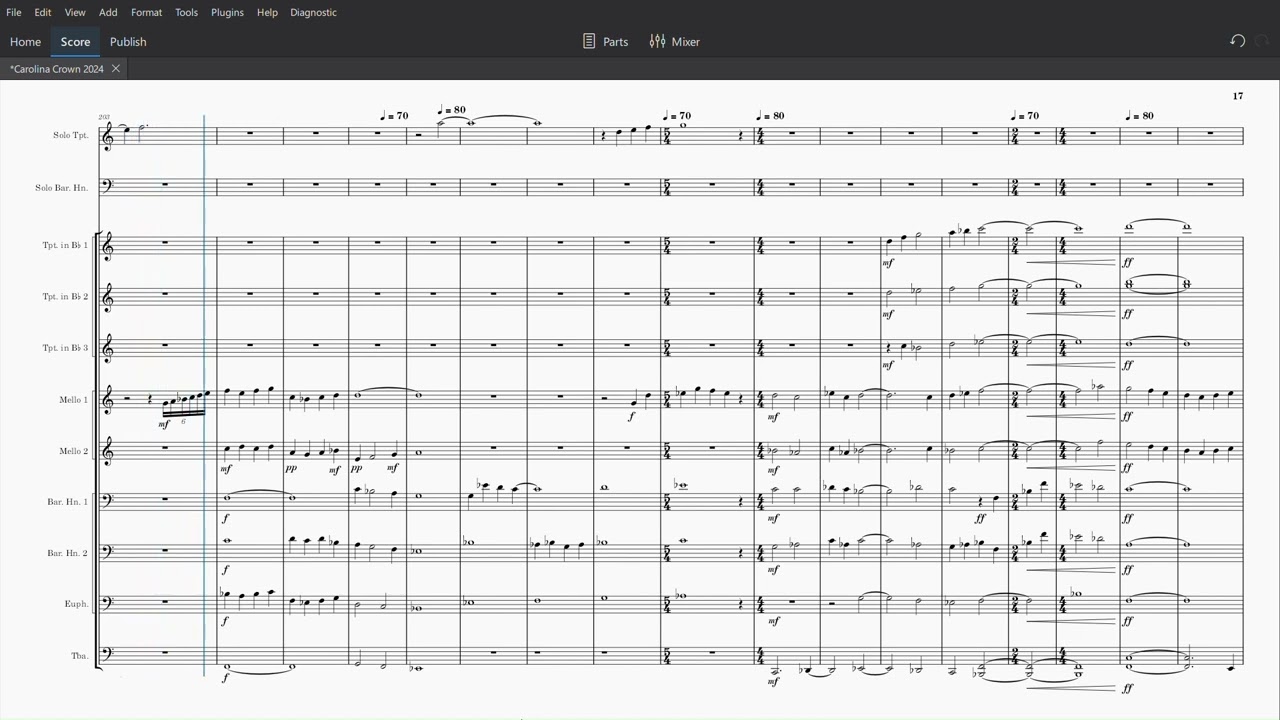Select the Solo Bar. Hn. instrument label
Screen dimensions: 1280x720
pos(61,188)
